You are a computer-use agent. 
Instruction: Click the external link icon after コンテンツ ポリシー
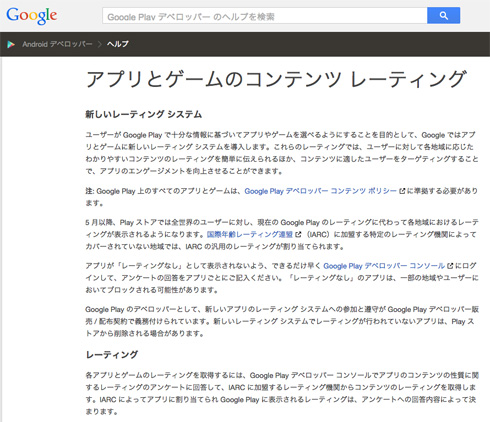tap(402, 191)
